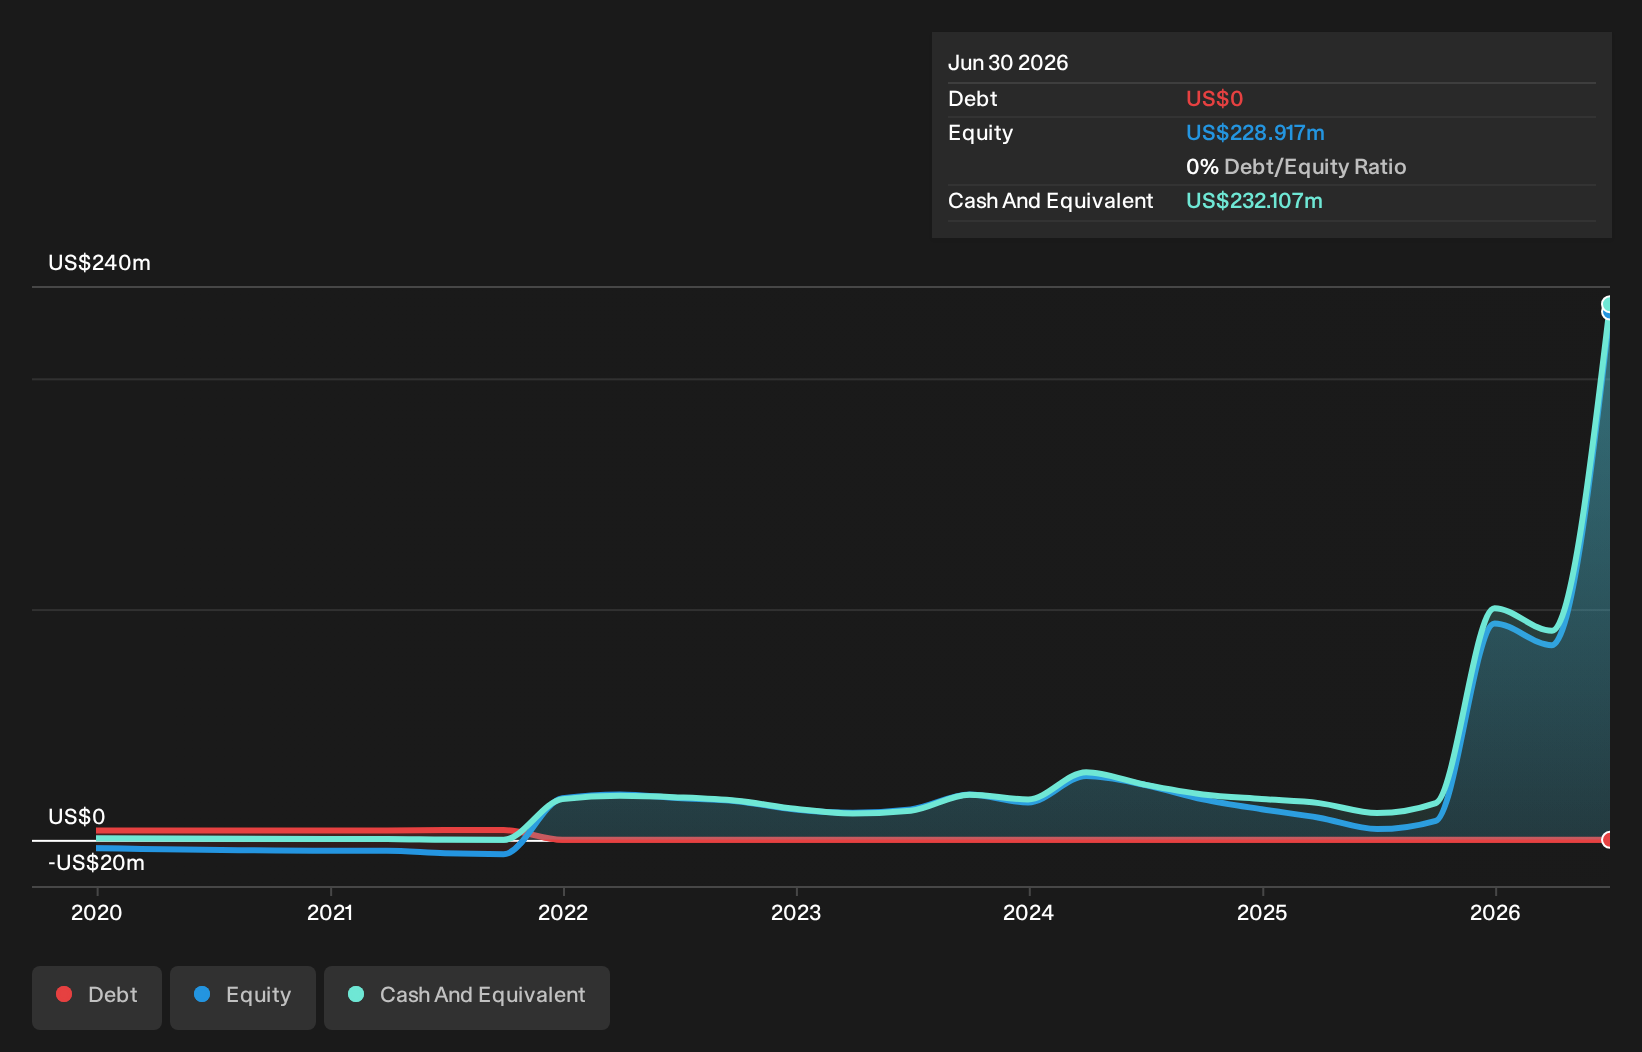Click the -US$20m y-axis label
The height and width of the screenshot is (1052, 1642).
(x=97, y=863)
